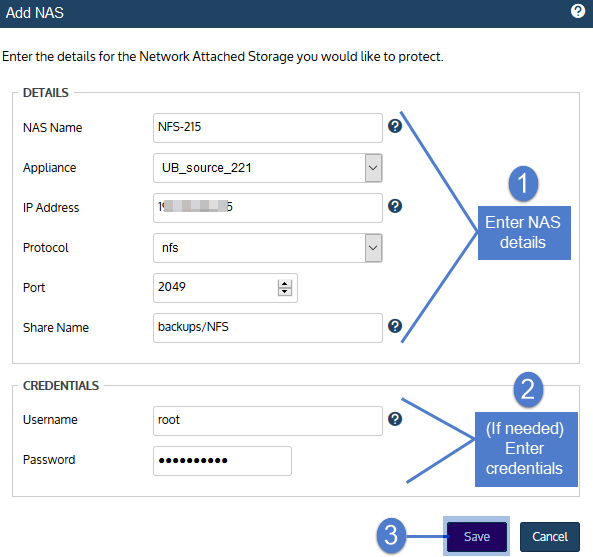Screen dimensions: 593x557
Task: Focus the Share Name field with backups/NFS
Action: pos(268,328)
